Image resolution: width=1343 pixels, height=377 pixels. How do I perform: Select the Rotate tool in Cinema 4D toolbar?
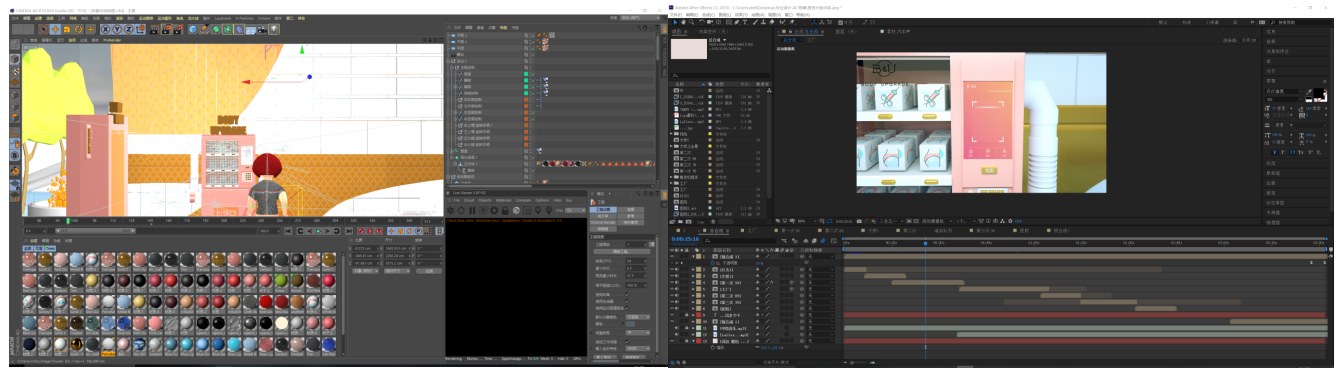[79, 29]
